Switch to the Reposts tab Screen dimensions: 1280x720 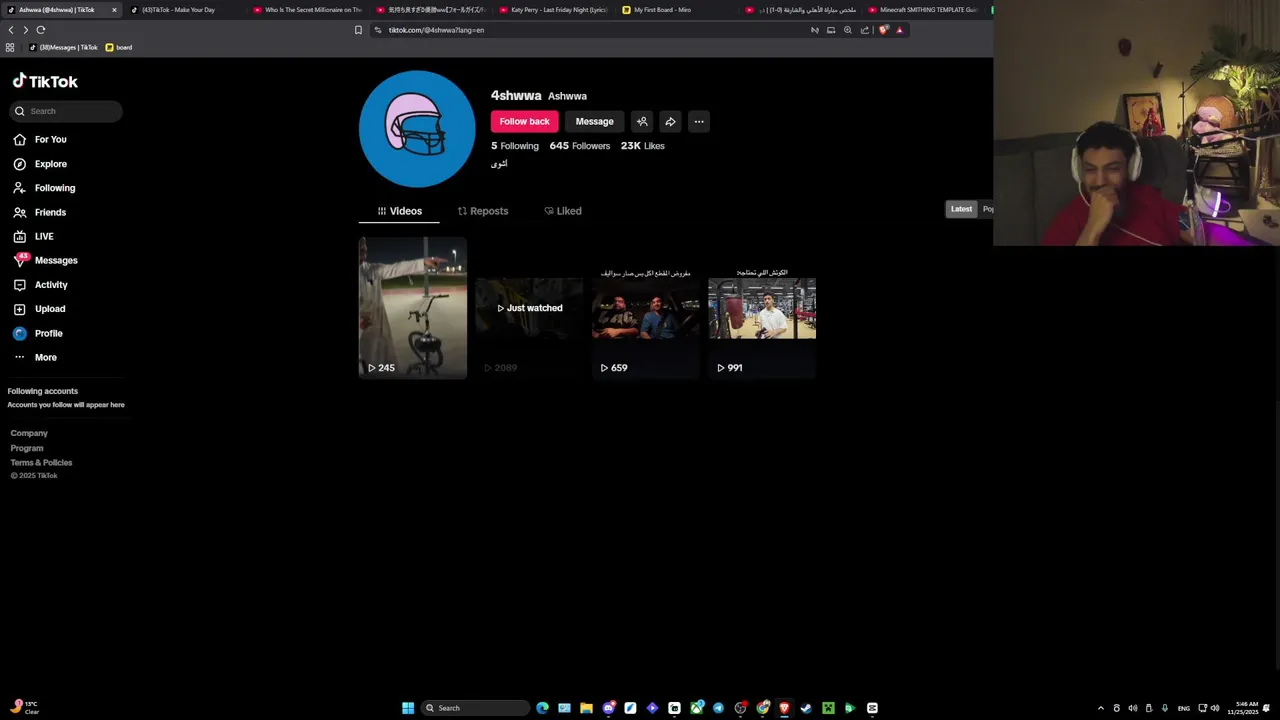(483, 211)
